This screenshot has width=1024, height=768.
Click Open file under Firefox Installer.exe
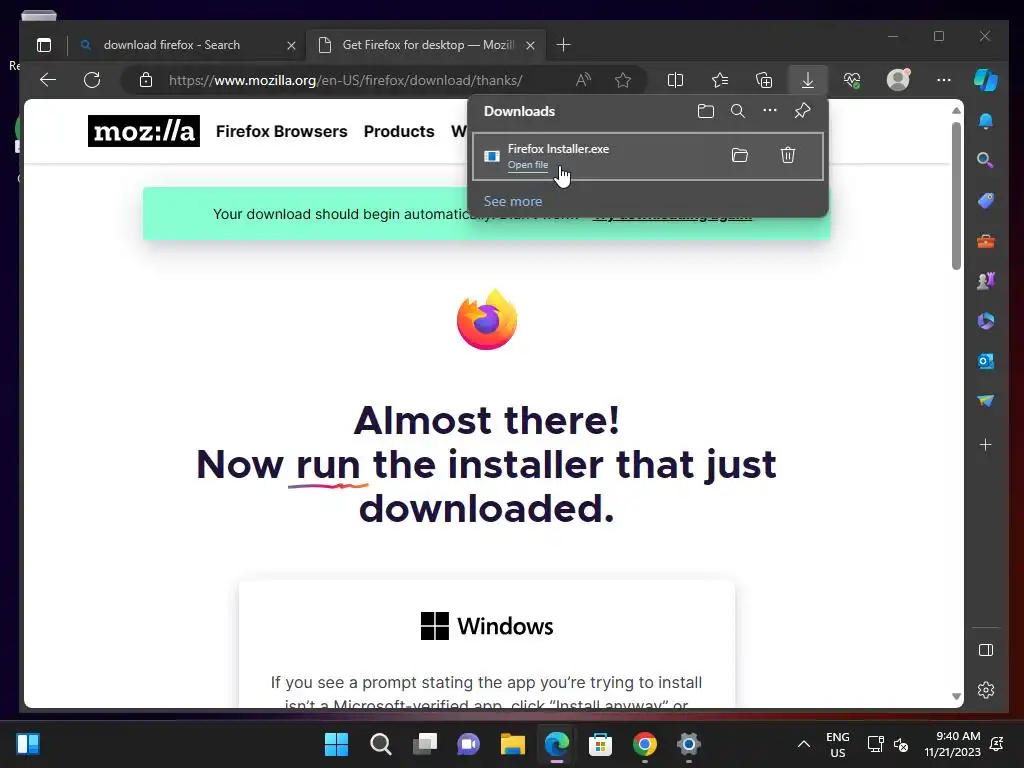point(528,165)
